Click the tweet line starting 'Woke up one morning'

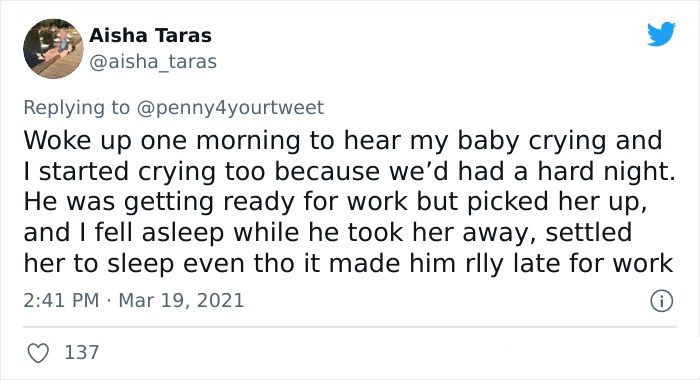[343, 141]
